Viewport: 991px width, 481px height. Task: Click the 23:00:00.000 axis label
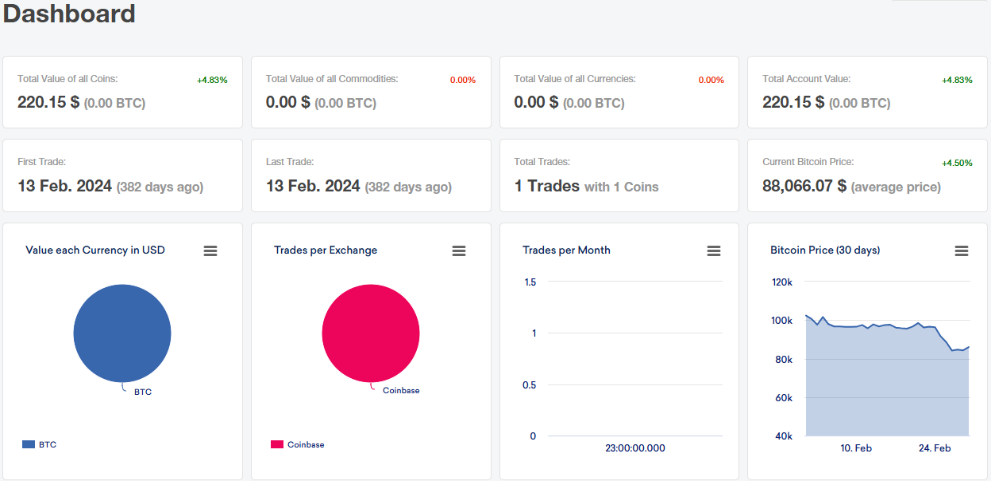coord(635,448)
